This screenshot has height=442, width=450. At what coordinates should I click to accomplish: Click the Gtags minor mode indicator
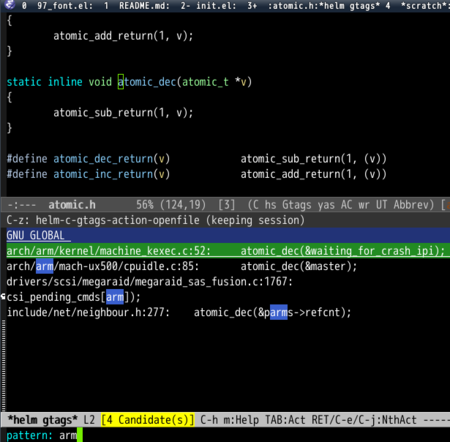point(297,205)
